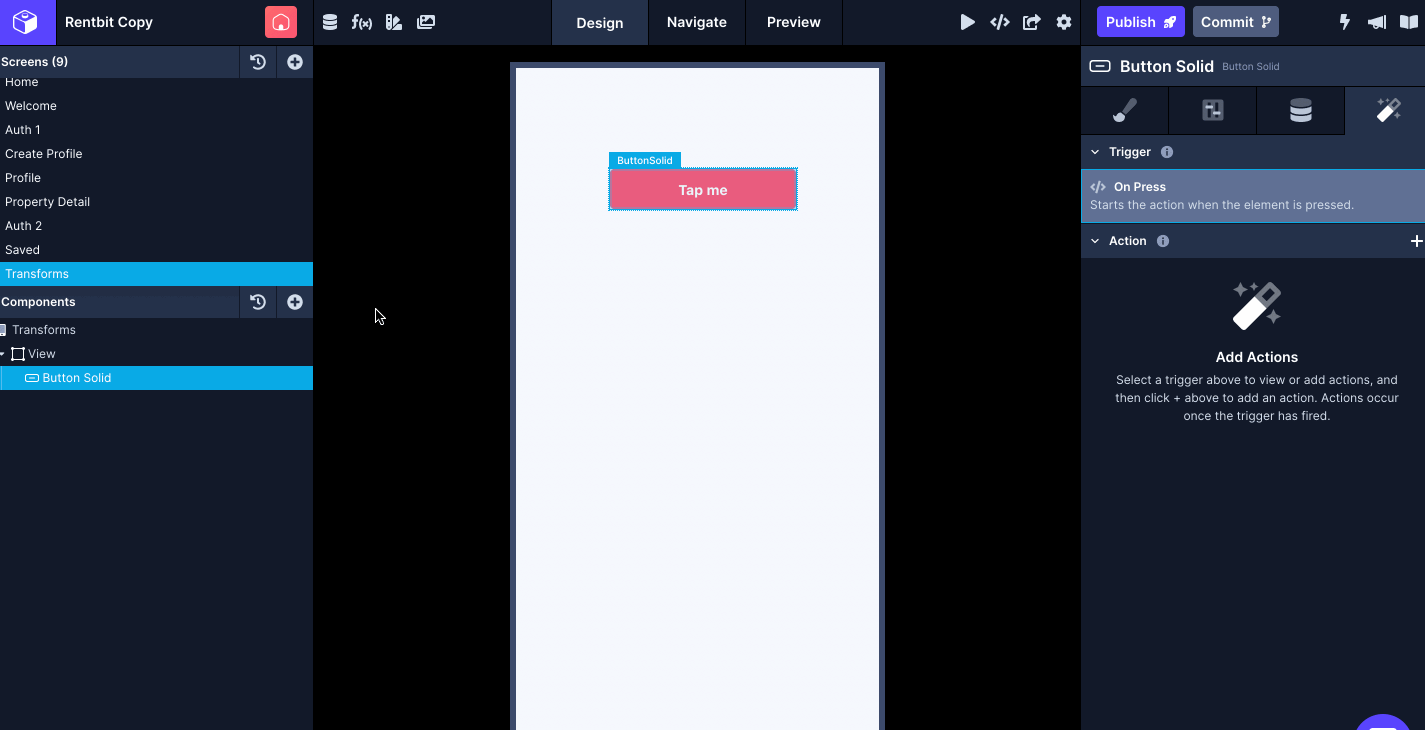
Task: Switch to the Design tab
Action: point(600,22)
